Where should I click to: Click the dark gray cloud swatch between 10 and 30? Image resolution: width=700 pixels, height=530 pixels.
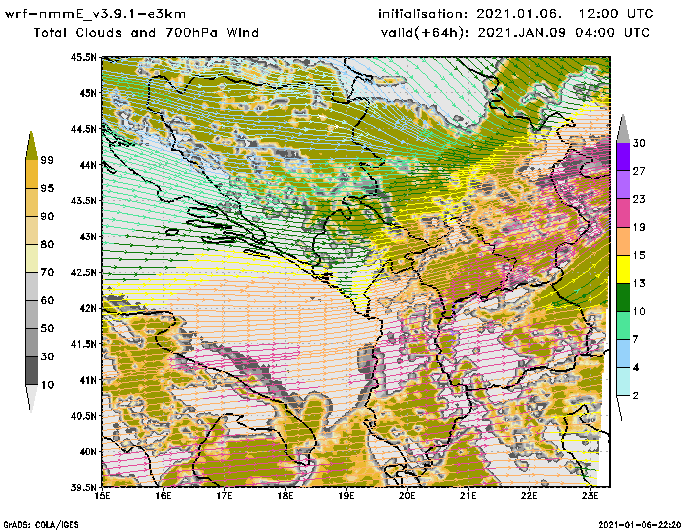(x=31, y=371)
